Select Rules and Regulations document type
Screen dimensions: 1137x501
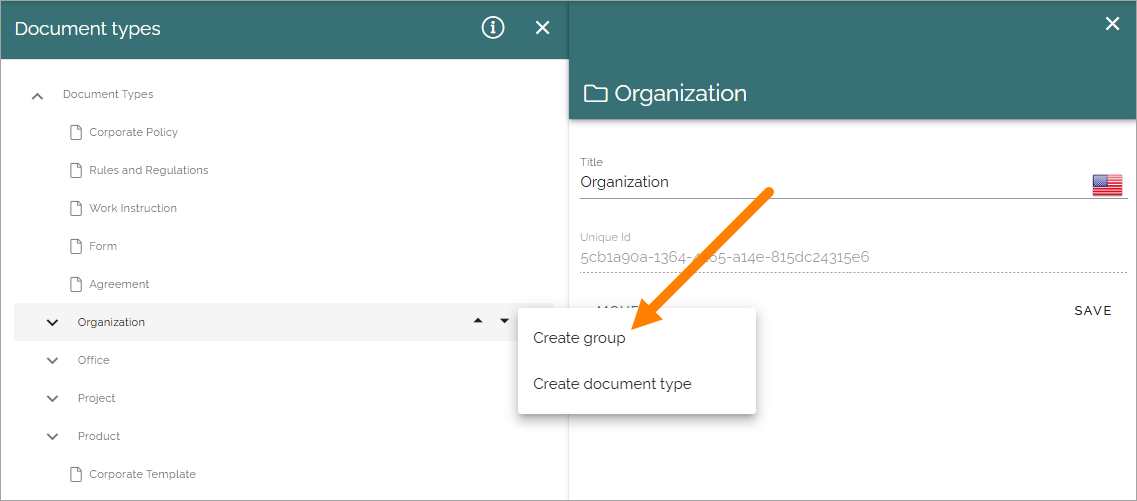tap(149, 170)
